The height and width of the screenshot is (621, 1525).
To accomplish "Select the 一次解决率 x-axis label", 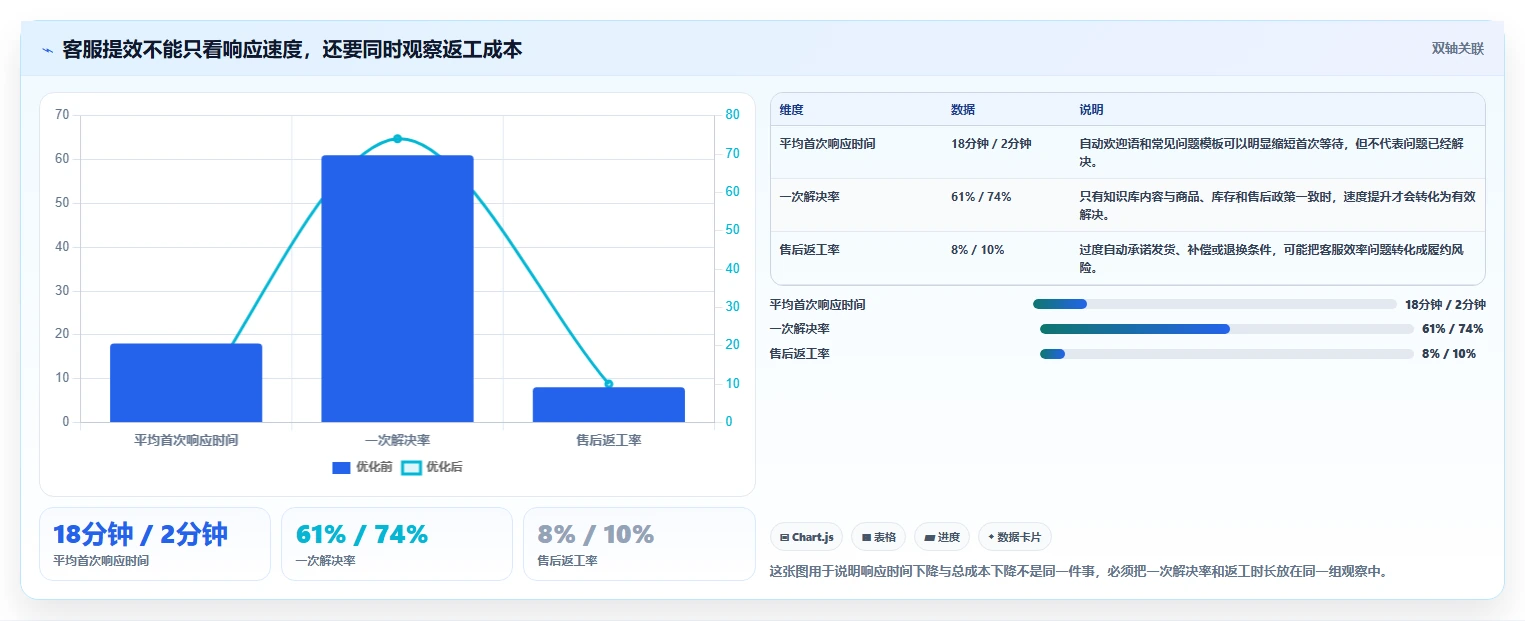I will point(397,440).
